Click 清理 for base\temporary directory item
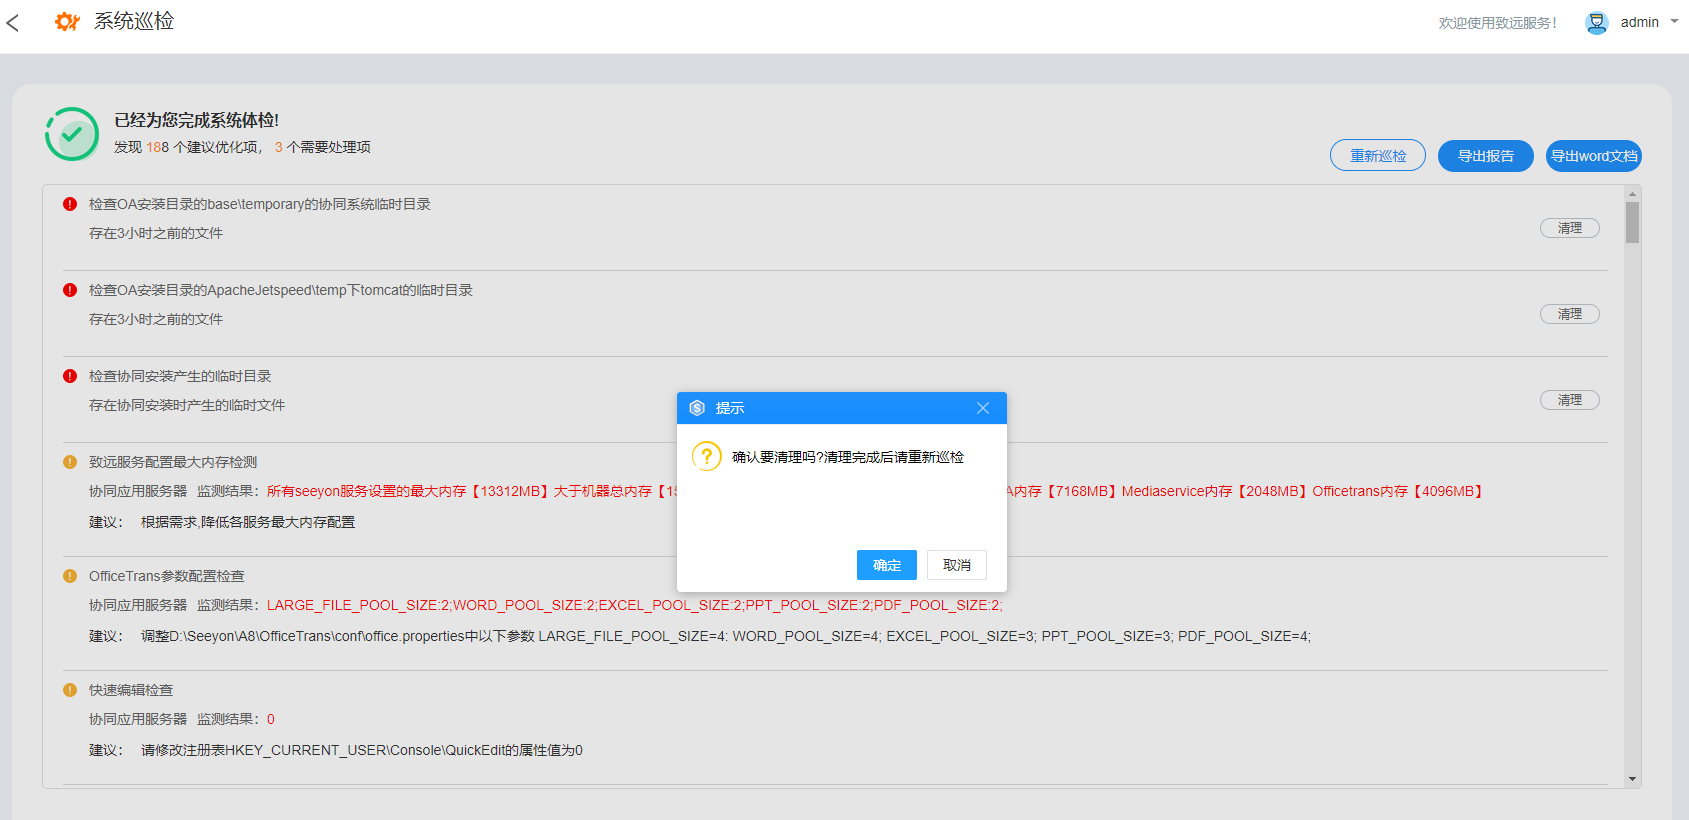 coord(1570,228)
